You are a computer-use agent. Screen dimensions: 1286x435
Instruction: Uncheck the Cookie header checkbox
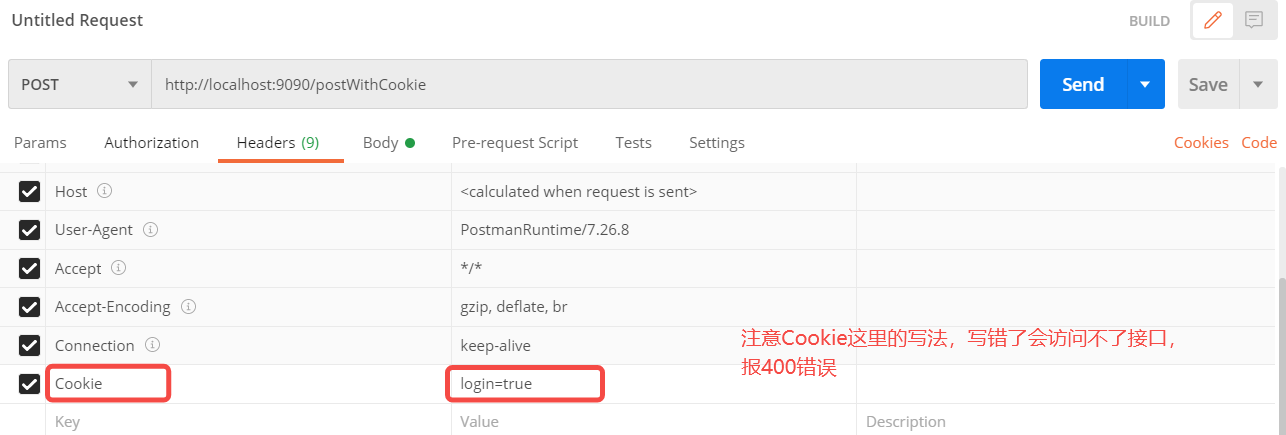[x=30, y=384]
